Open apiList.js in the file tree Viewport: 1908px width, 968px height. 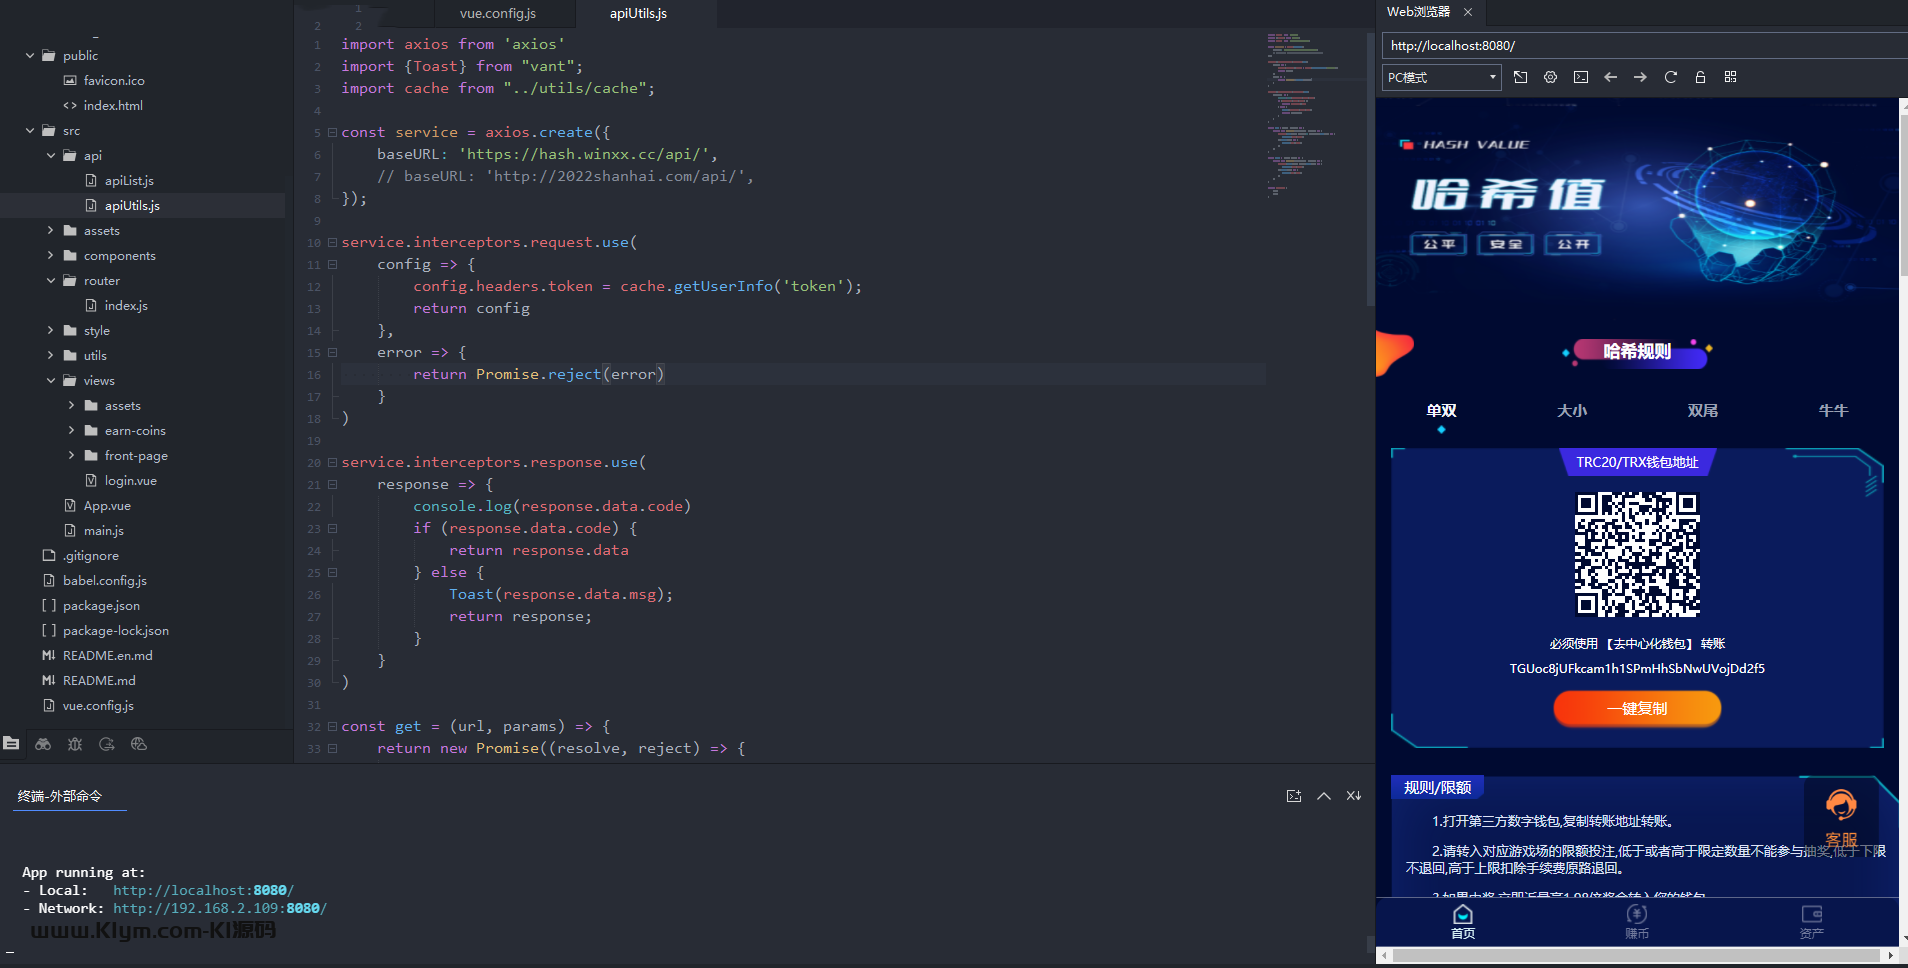(x=129, y=181)
